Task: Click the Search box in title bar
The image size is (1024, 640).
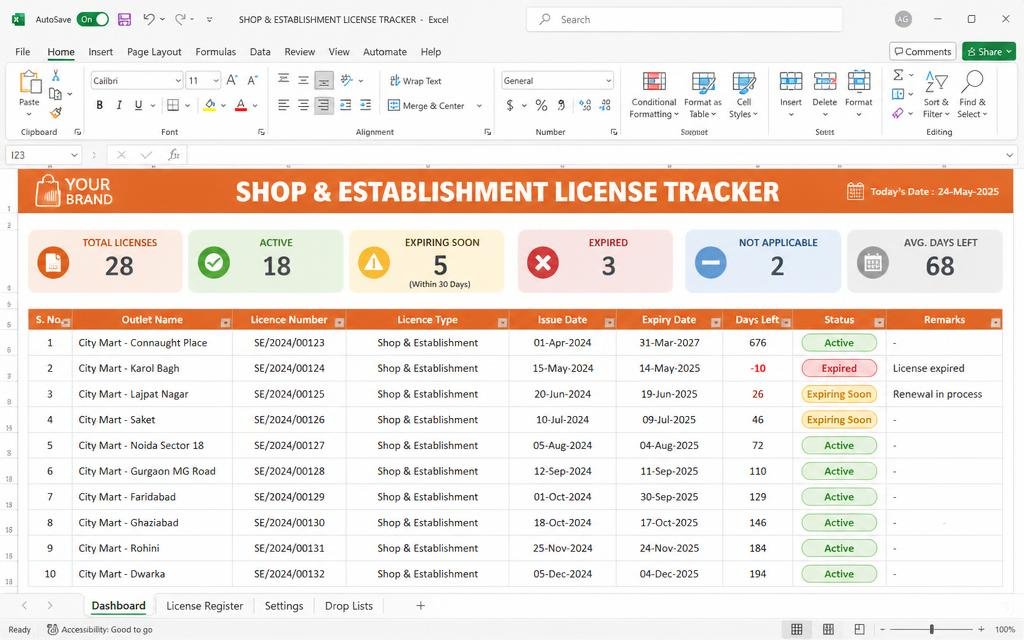Action: (684, 20)
